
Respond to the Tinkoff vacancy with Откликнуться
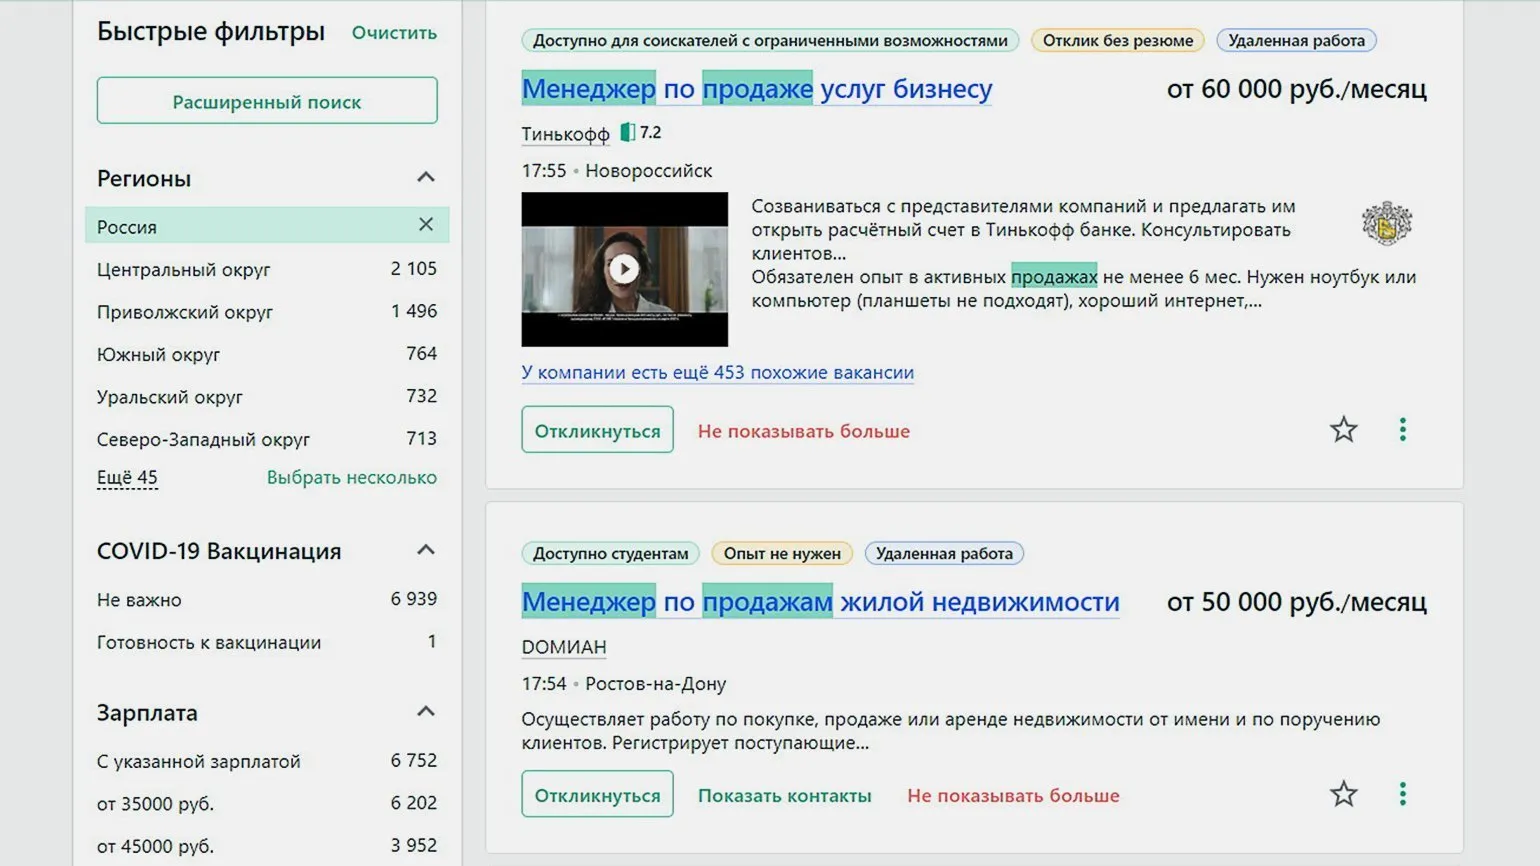(x=597, y=430)
